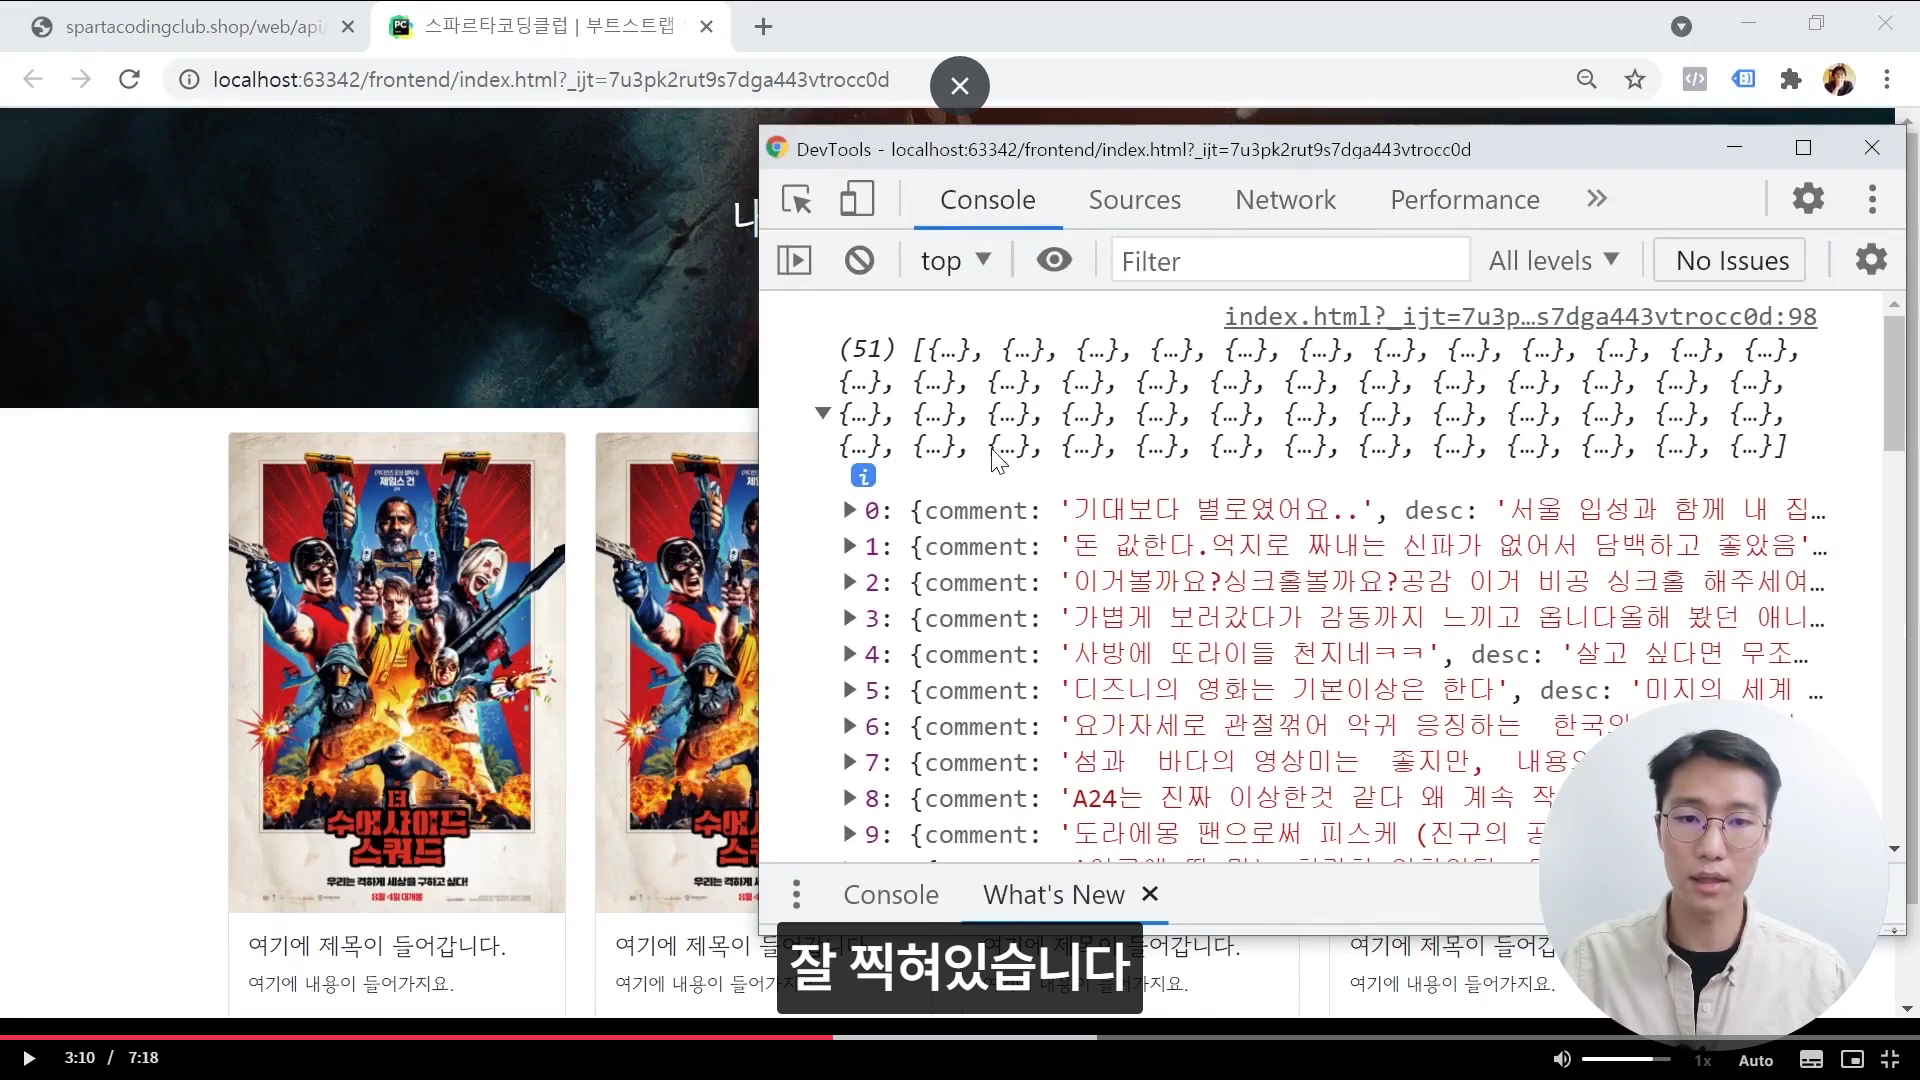Viewport: 1920px width, 1080px height.
Task: Switch to the Network tab
Action: click(1285, 200)
